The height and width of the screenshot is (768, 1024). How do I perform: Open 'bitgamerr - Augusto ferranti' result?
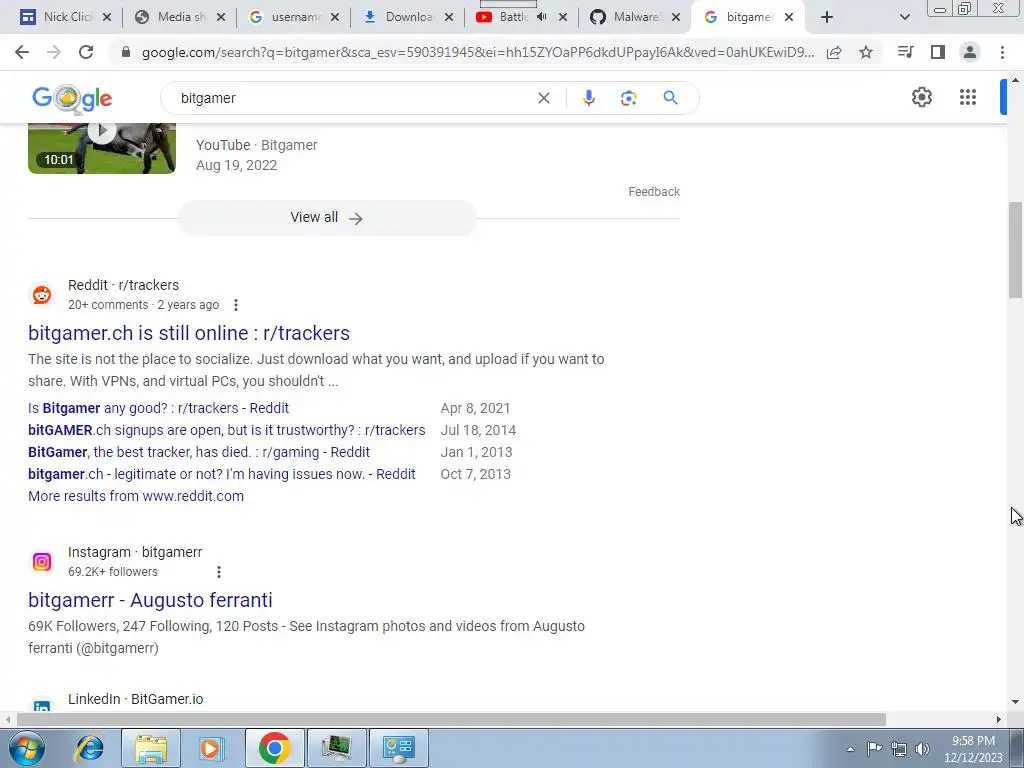click(x=150, y=600)
